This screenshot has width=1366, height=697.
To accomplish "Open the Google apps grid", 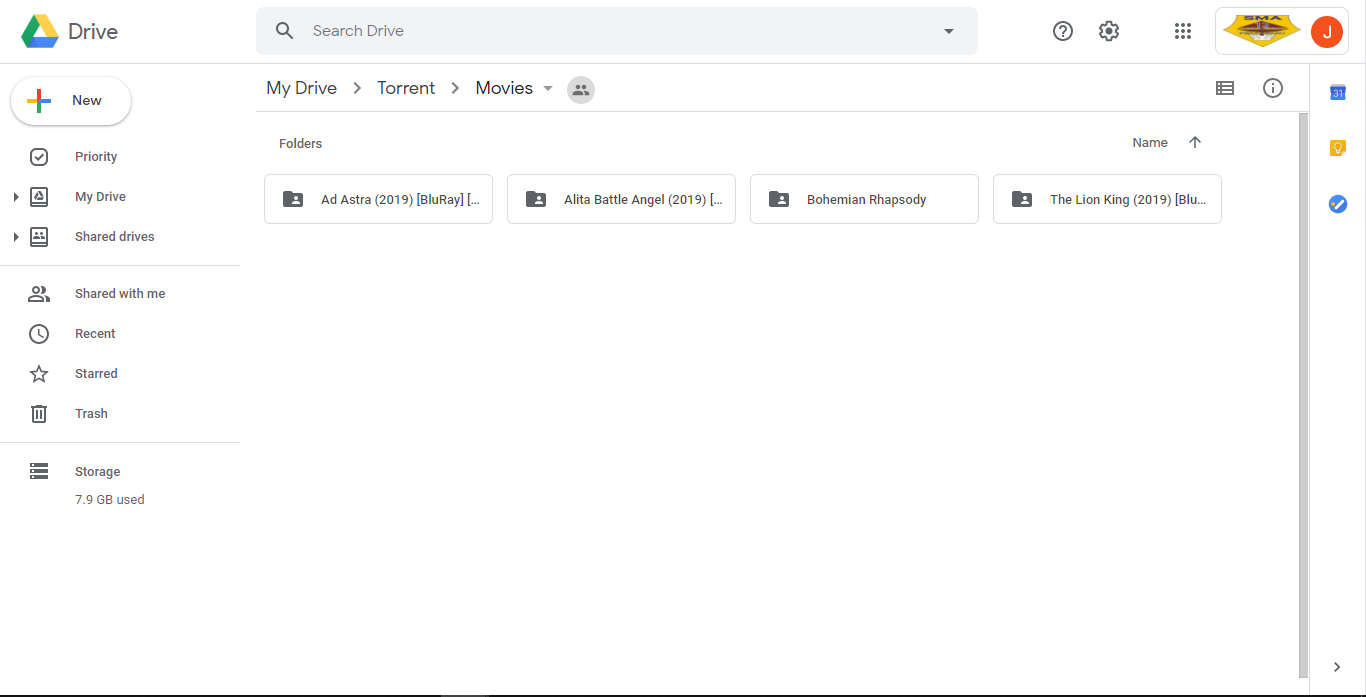I will coord(1183,31).
